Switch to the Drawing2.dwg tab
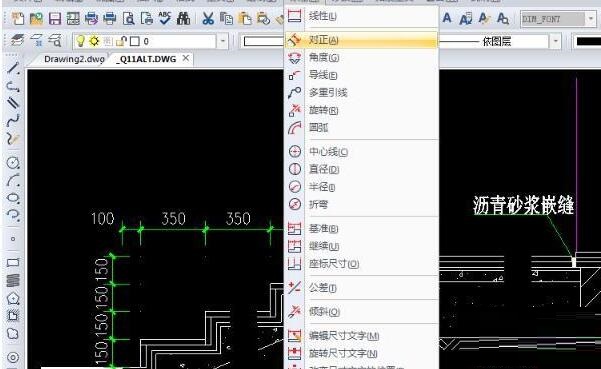Screen dimensions: 601x369 point(74,59)
